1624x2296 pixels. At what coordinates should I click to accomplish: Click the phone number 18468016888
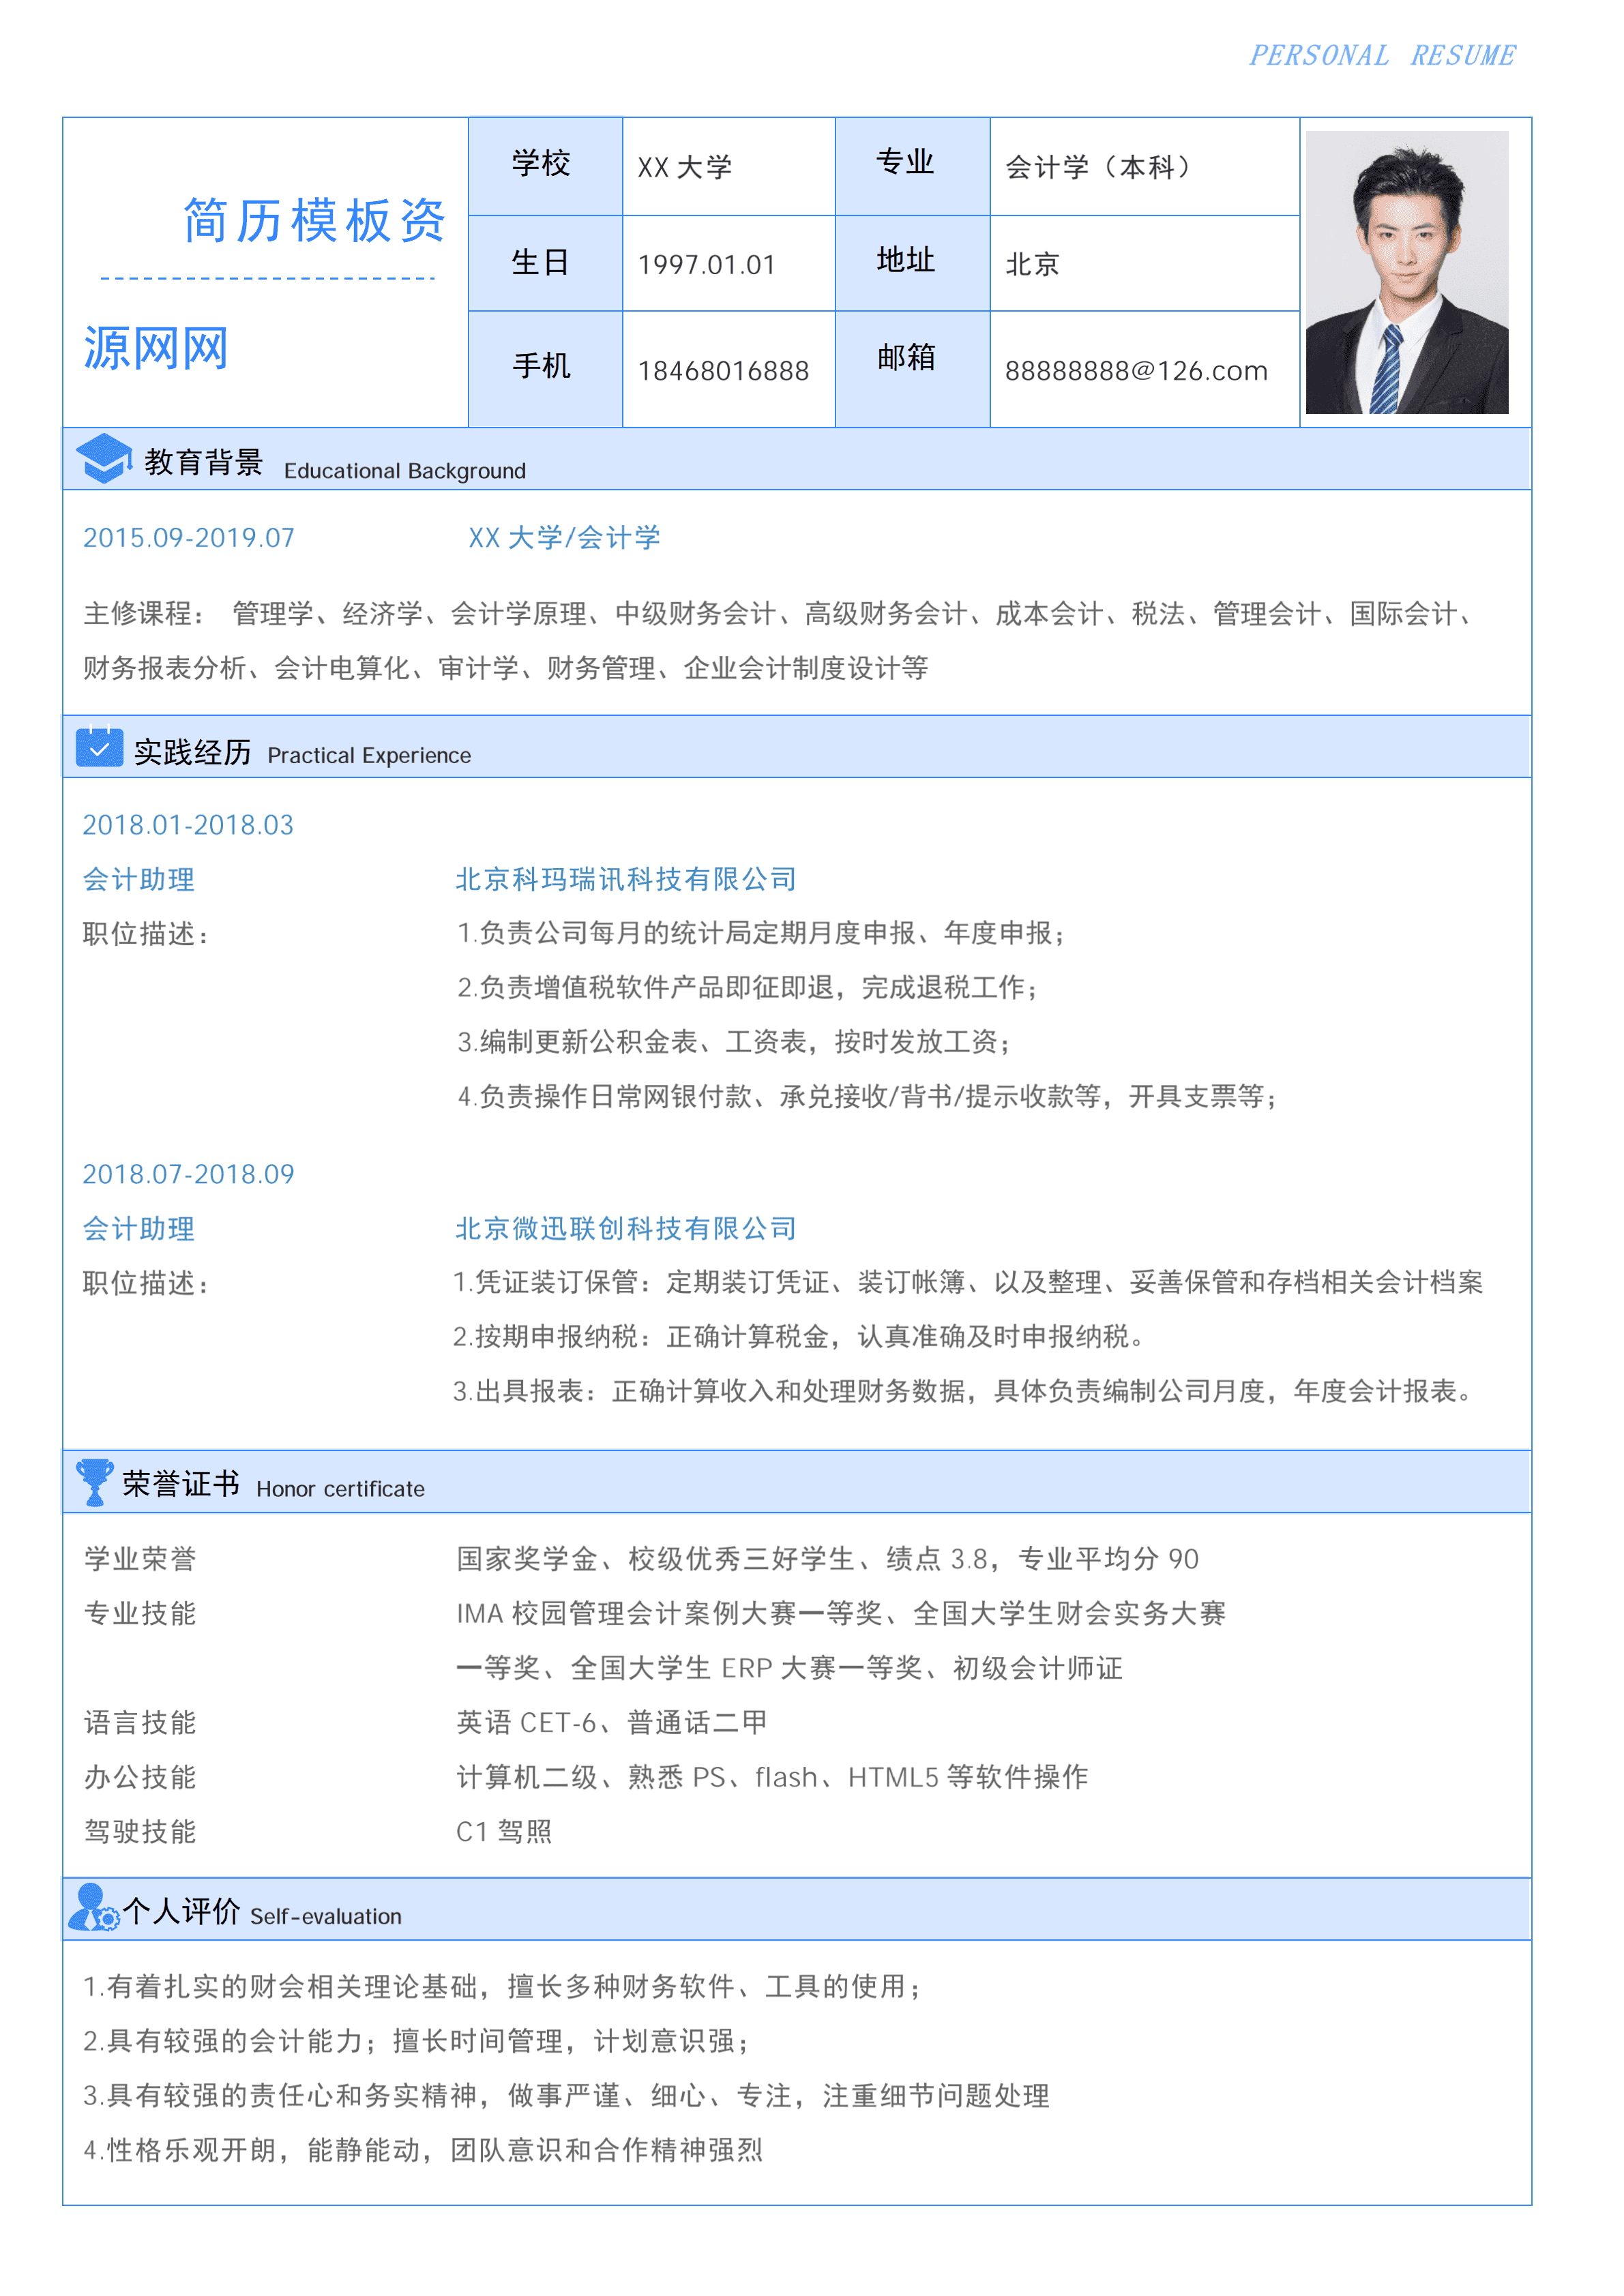[723, 371]
